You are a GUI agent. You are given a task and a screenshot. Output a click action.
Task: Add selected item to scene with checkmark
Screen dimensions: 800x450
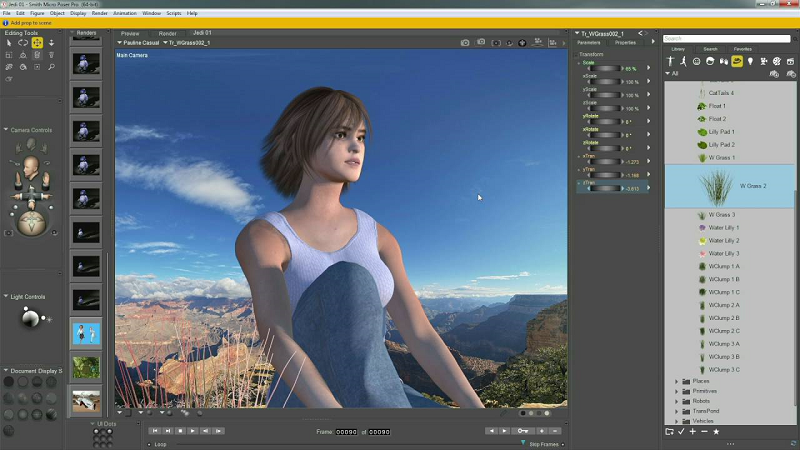[x=681, y=431]
